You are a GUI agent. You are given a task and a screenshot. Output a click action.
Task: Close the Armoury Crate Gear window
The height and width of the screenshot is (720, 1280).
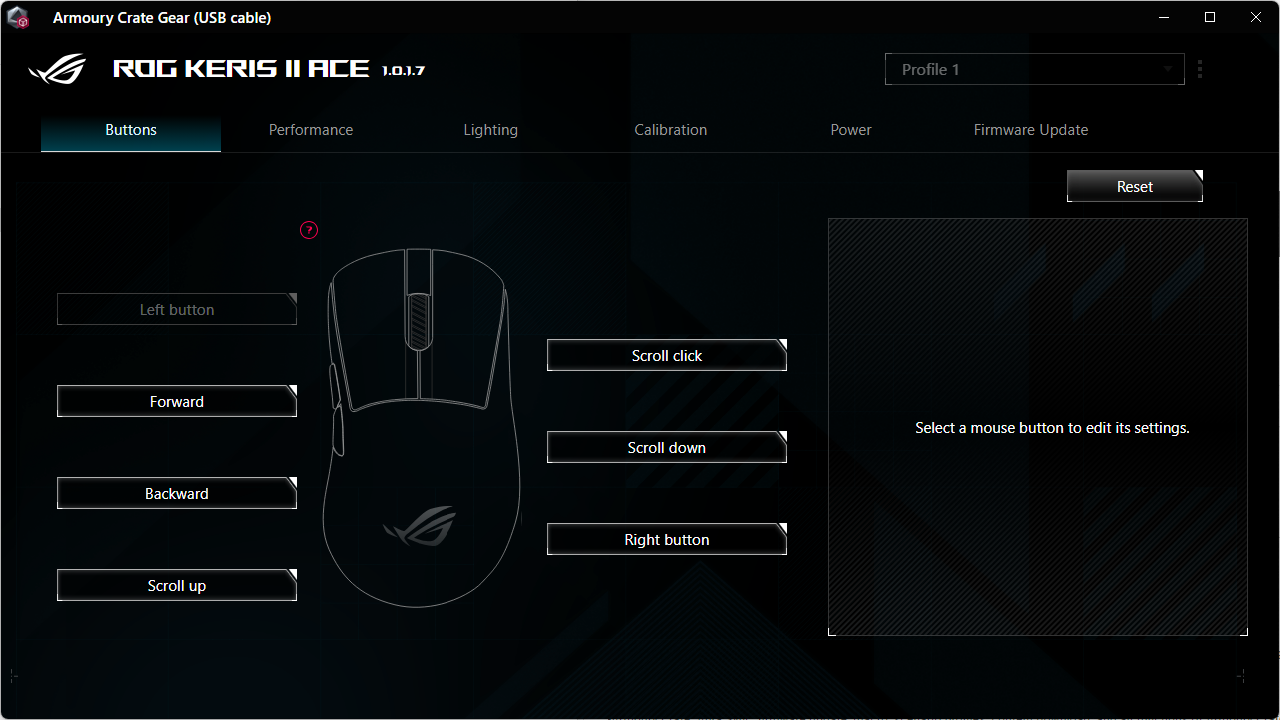[1256, 17]
